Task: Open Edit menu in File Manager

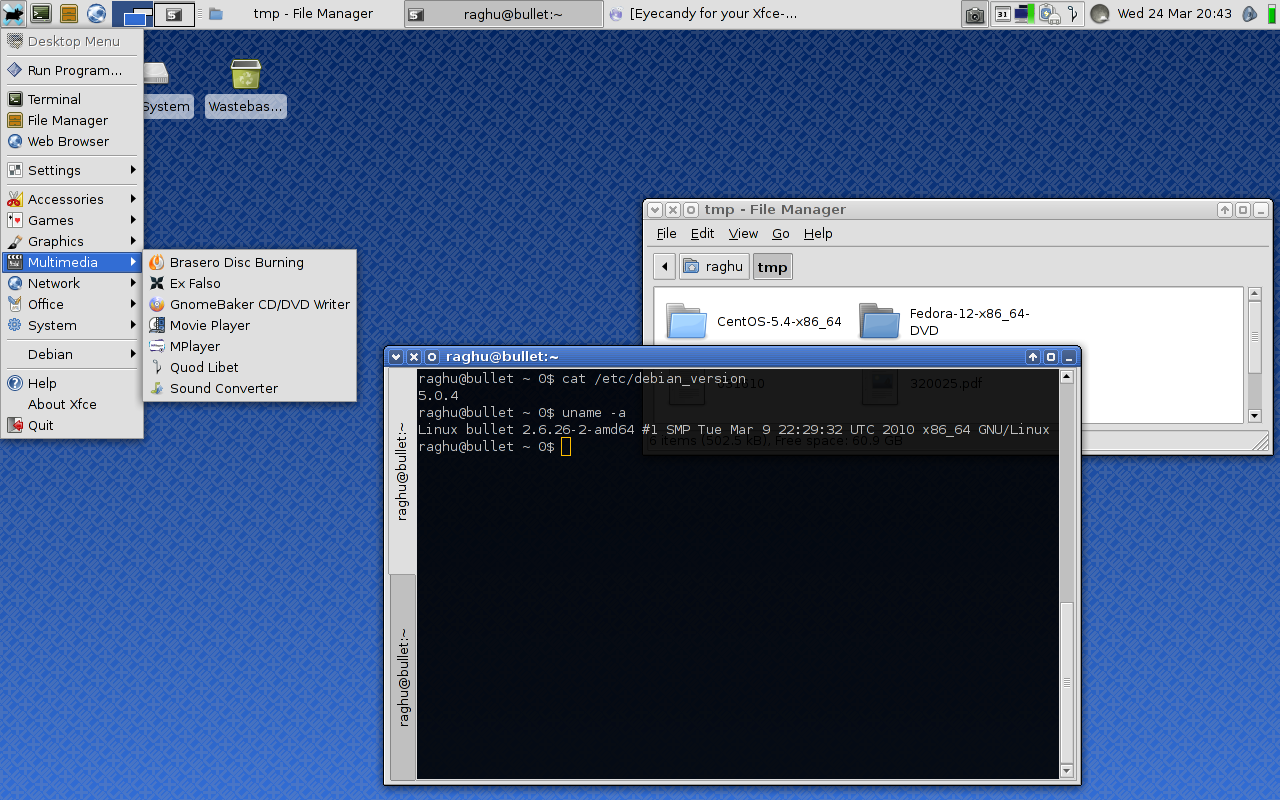Action: [x=703, y=233]
